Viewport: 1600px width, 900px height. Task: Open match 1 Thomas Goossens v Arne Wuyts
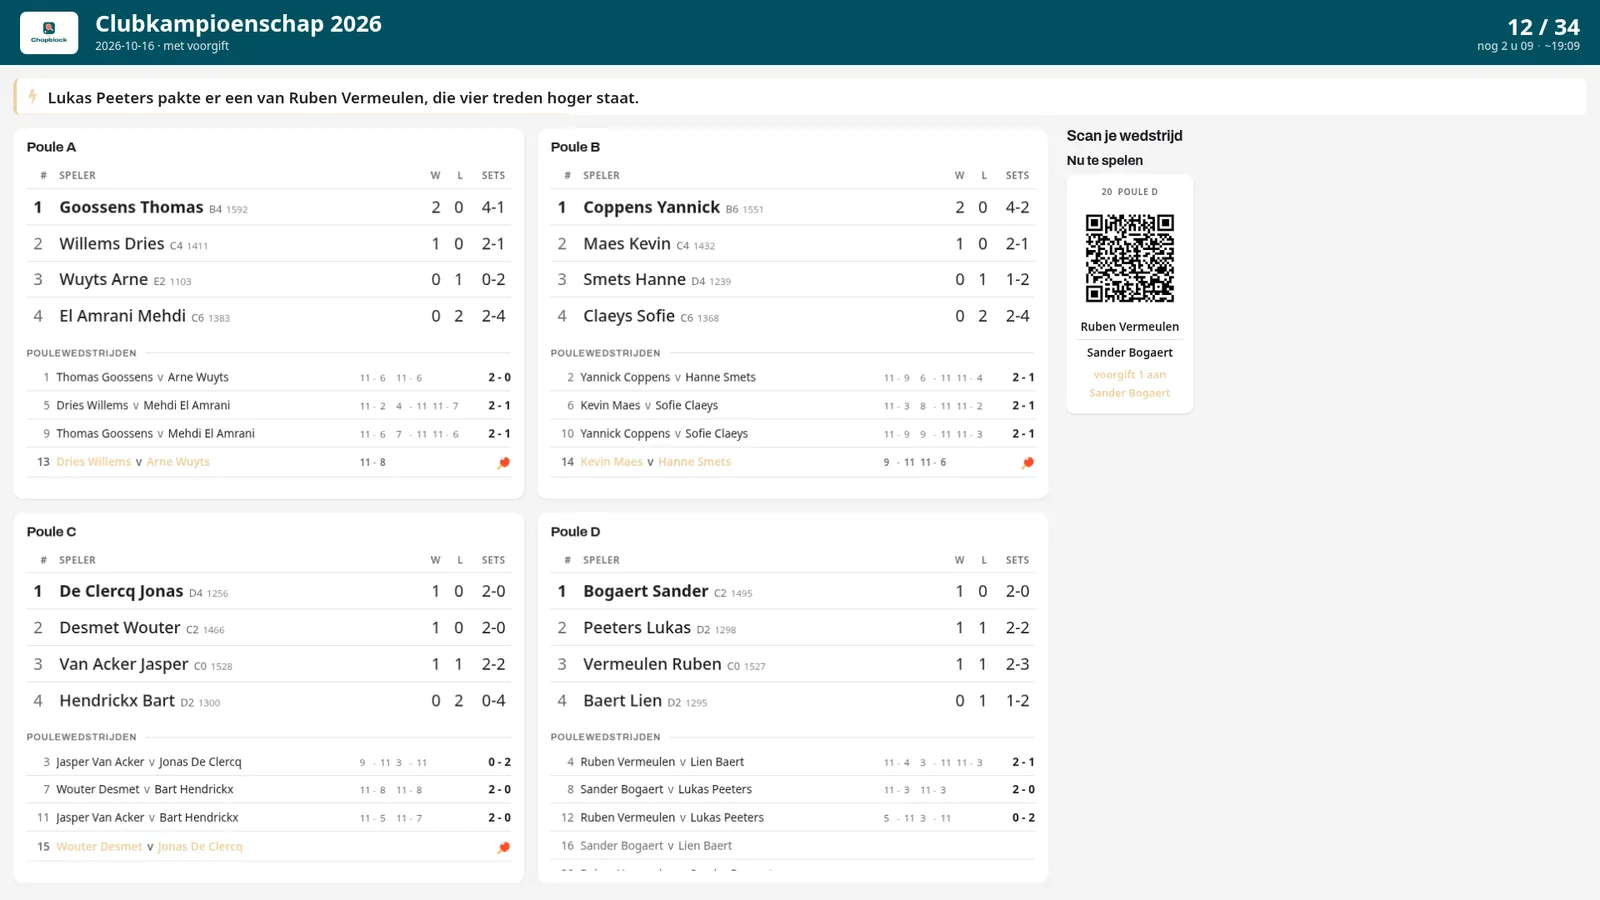(269, 377)
